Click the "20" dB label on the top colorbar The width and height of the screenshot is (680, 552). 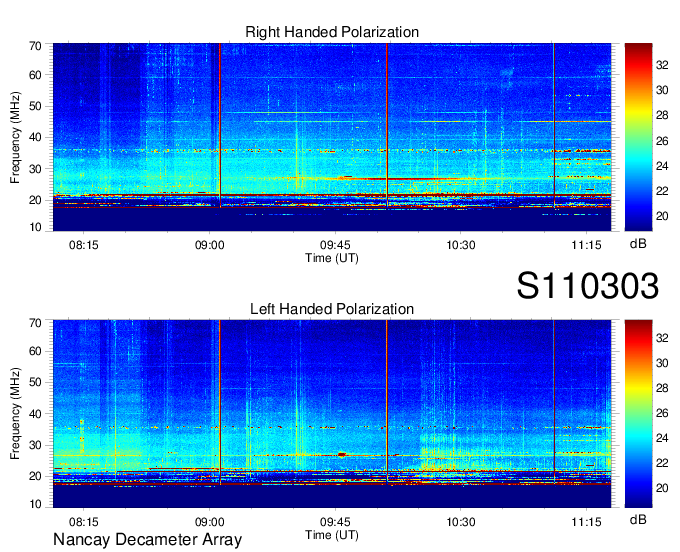662,216
